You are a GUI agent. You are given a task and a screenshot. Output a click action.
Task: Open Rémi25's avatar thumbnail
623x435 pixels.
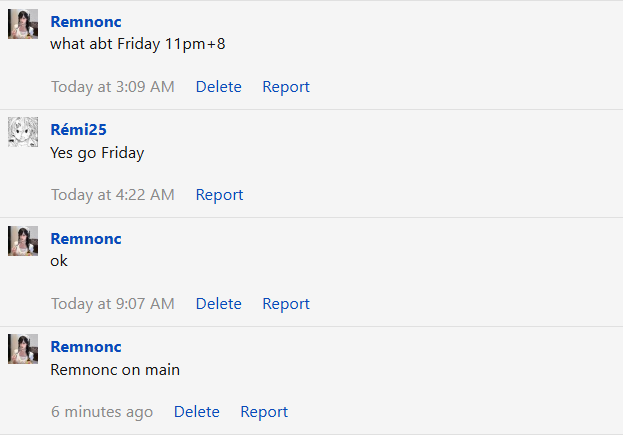pos(23,132)
